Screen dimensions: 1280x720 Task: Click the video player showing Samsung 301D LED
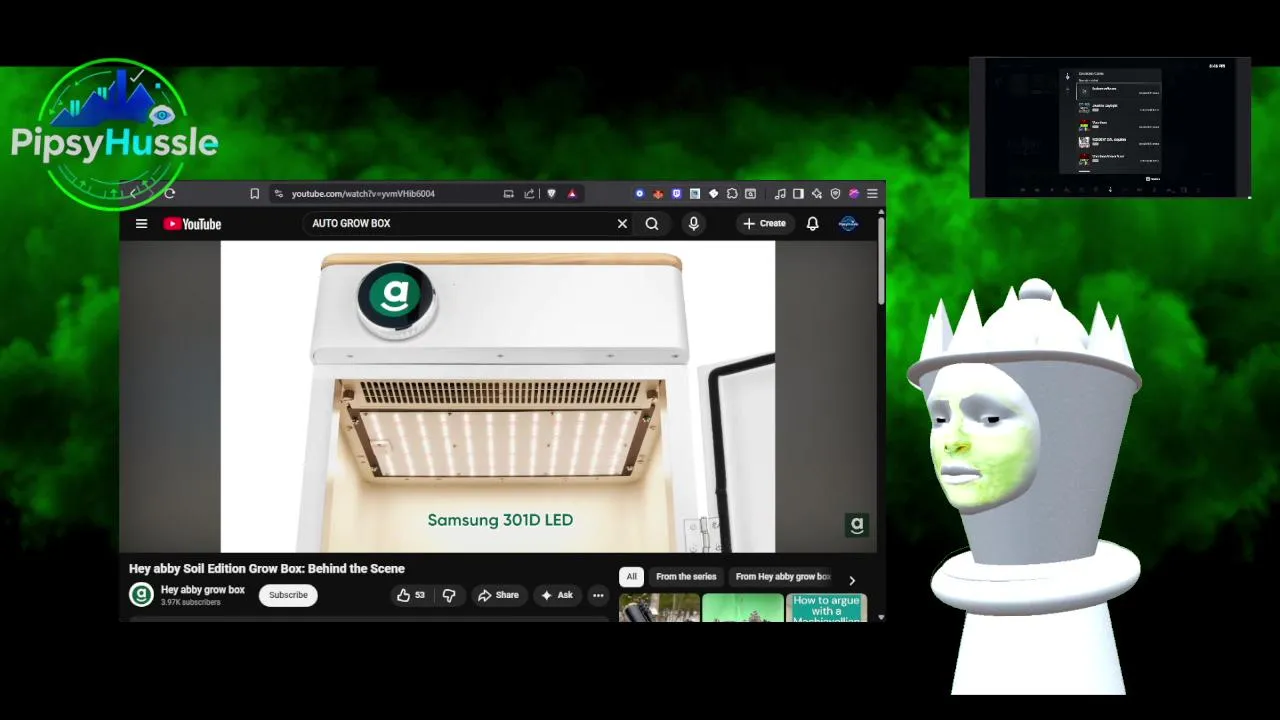point(498,397)
